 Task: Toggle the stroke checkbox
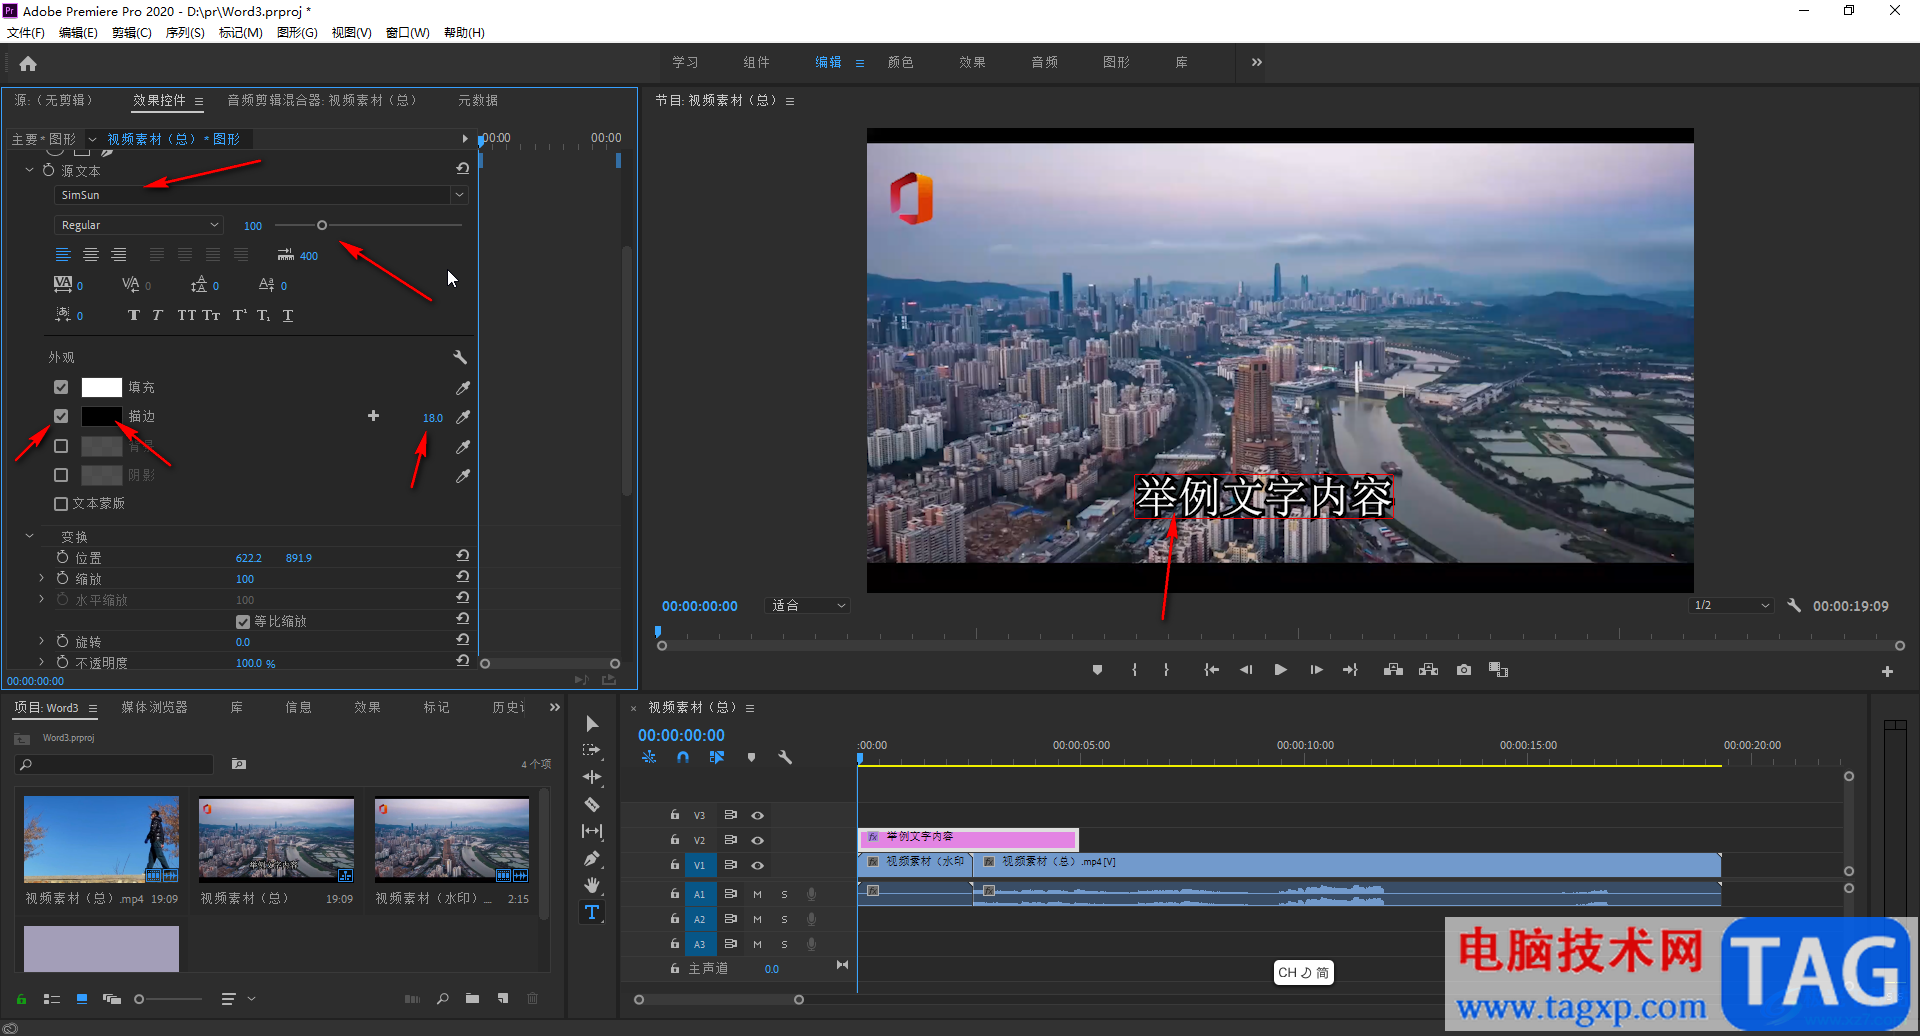pyautogui.click(x=61, y=416)
